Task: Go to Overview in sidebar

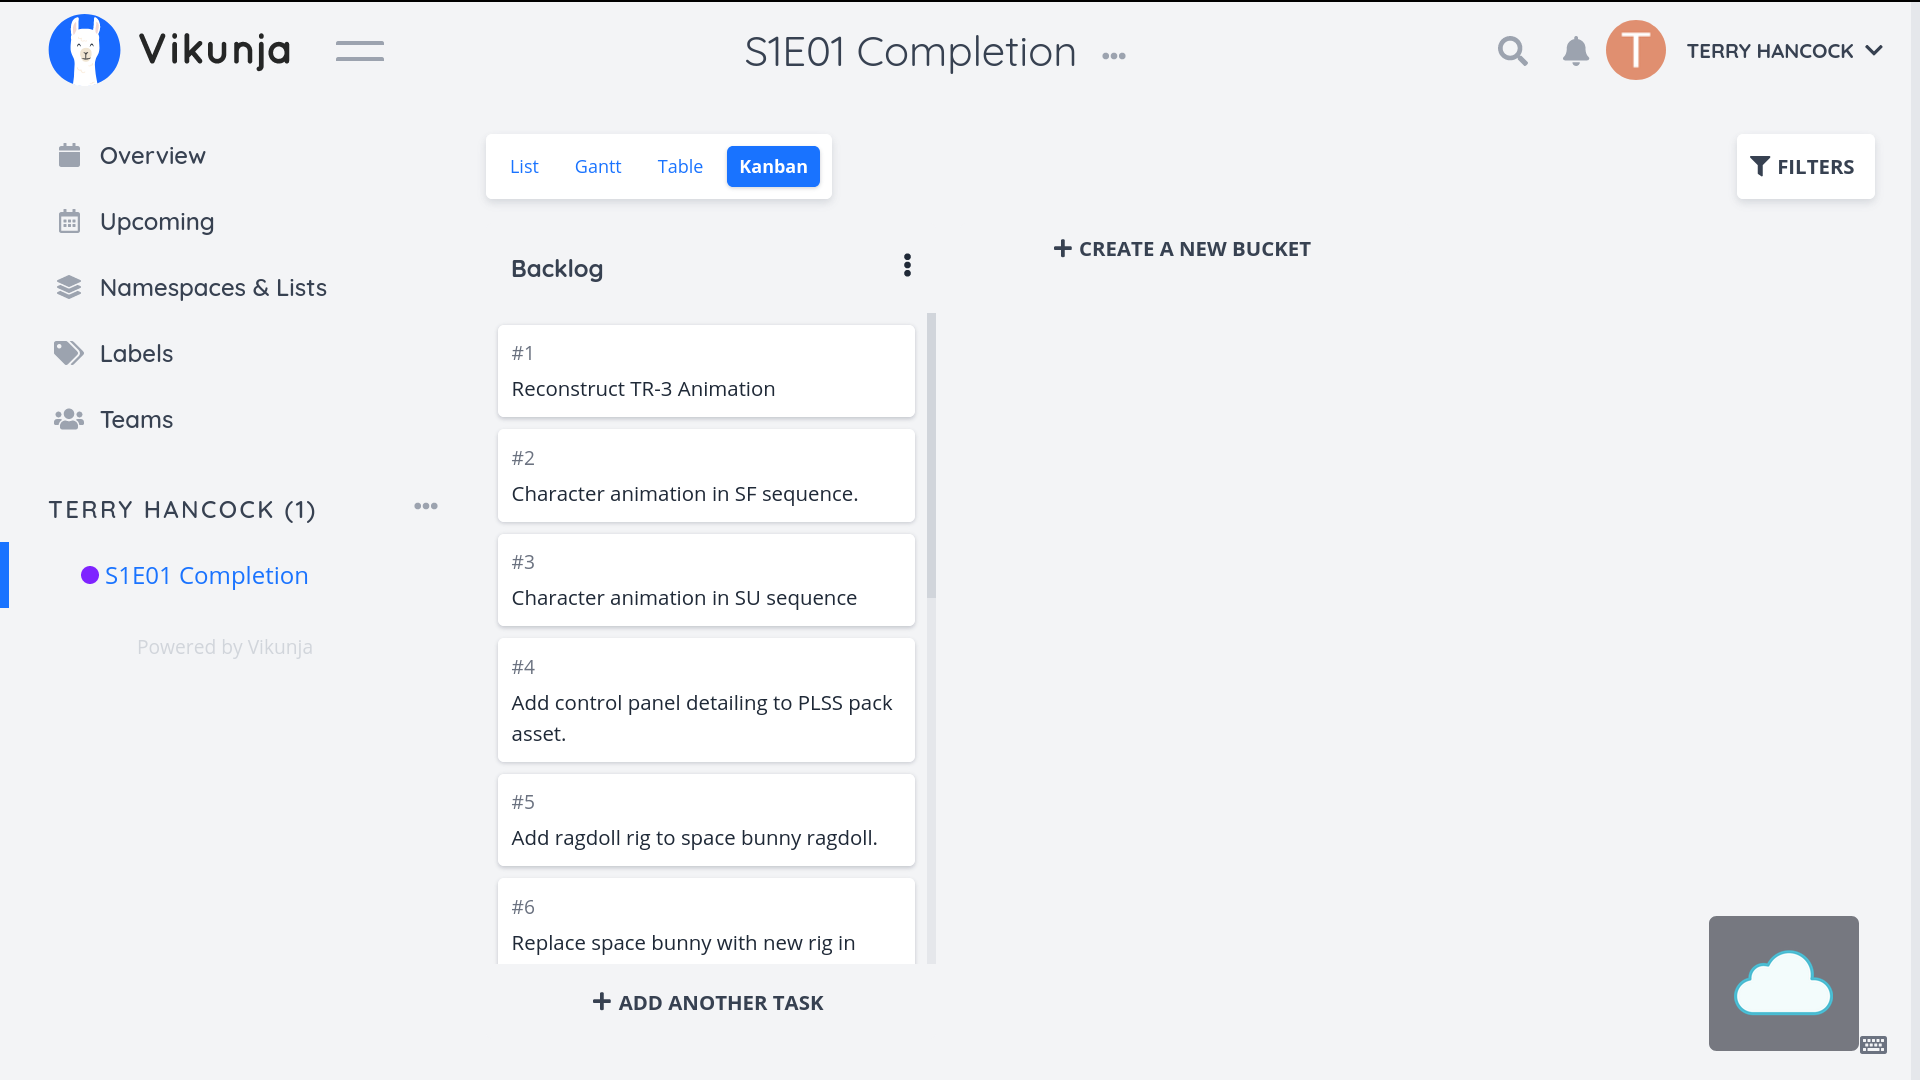Action: tap(152, 156)
